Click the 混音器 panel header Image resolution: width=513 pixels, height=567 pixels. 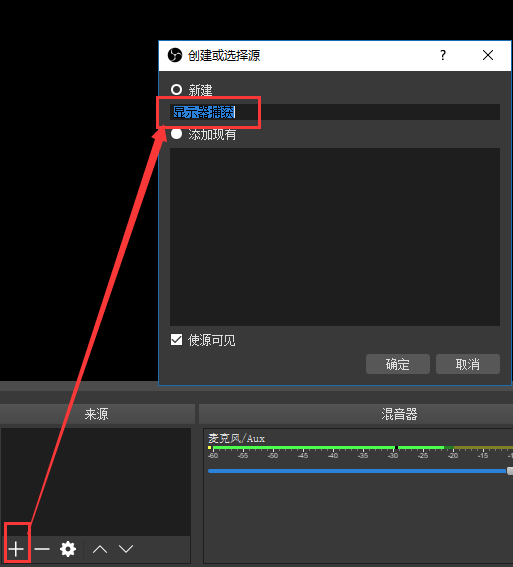click(x=356, y=414)
